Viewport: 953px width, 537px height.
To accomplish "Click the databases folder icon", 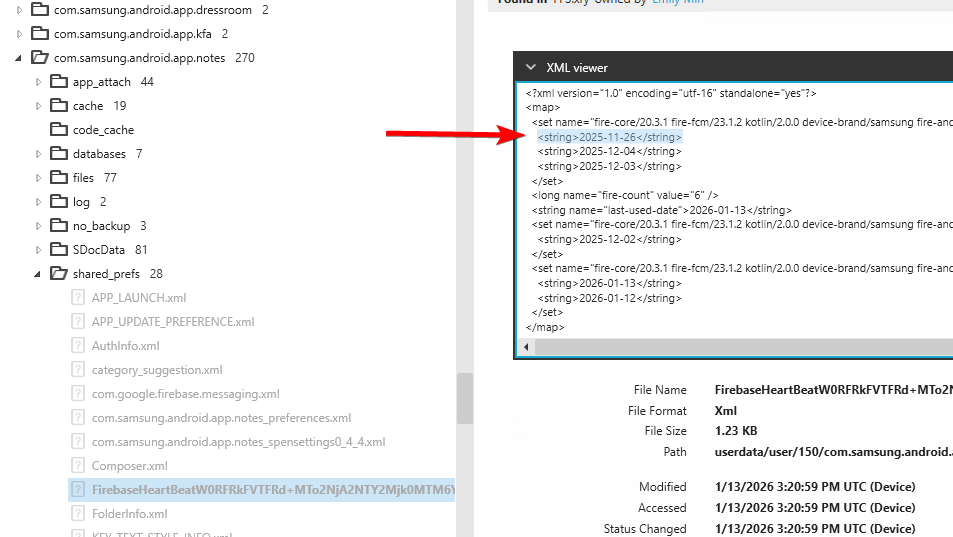I will pos(59,153).
